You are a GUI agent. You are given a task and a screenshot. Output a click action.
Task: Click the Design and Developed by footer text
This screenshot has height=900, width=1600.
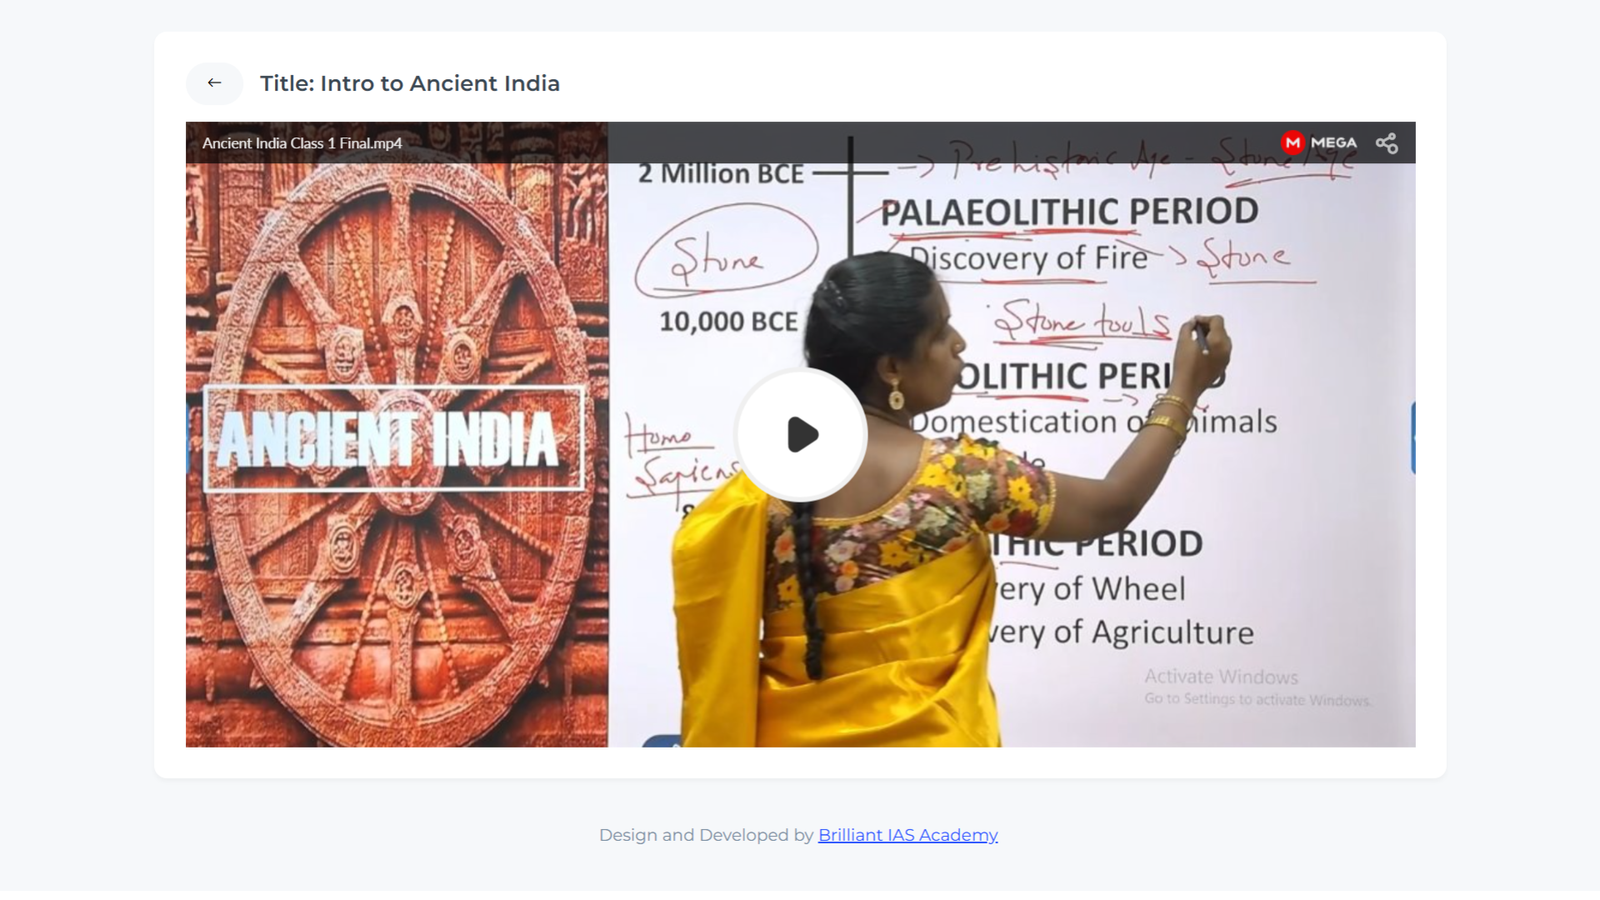point(706,835)
